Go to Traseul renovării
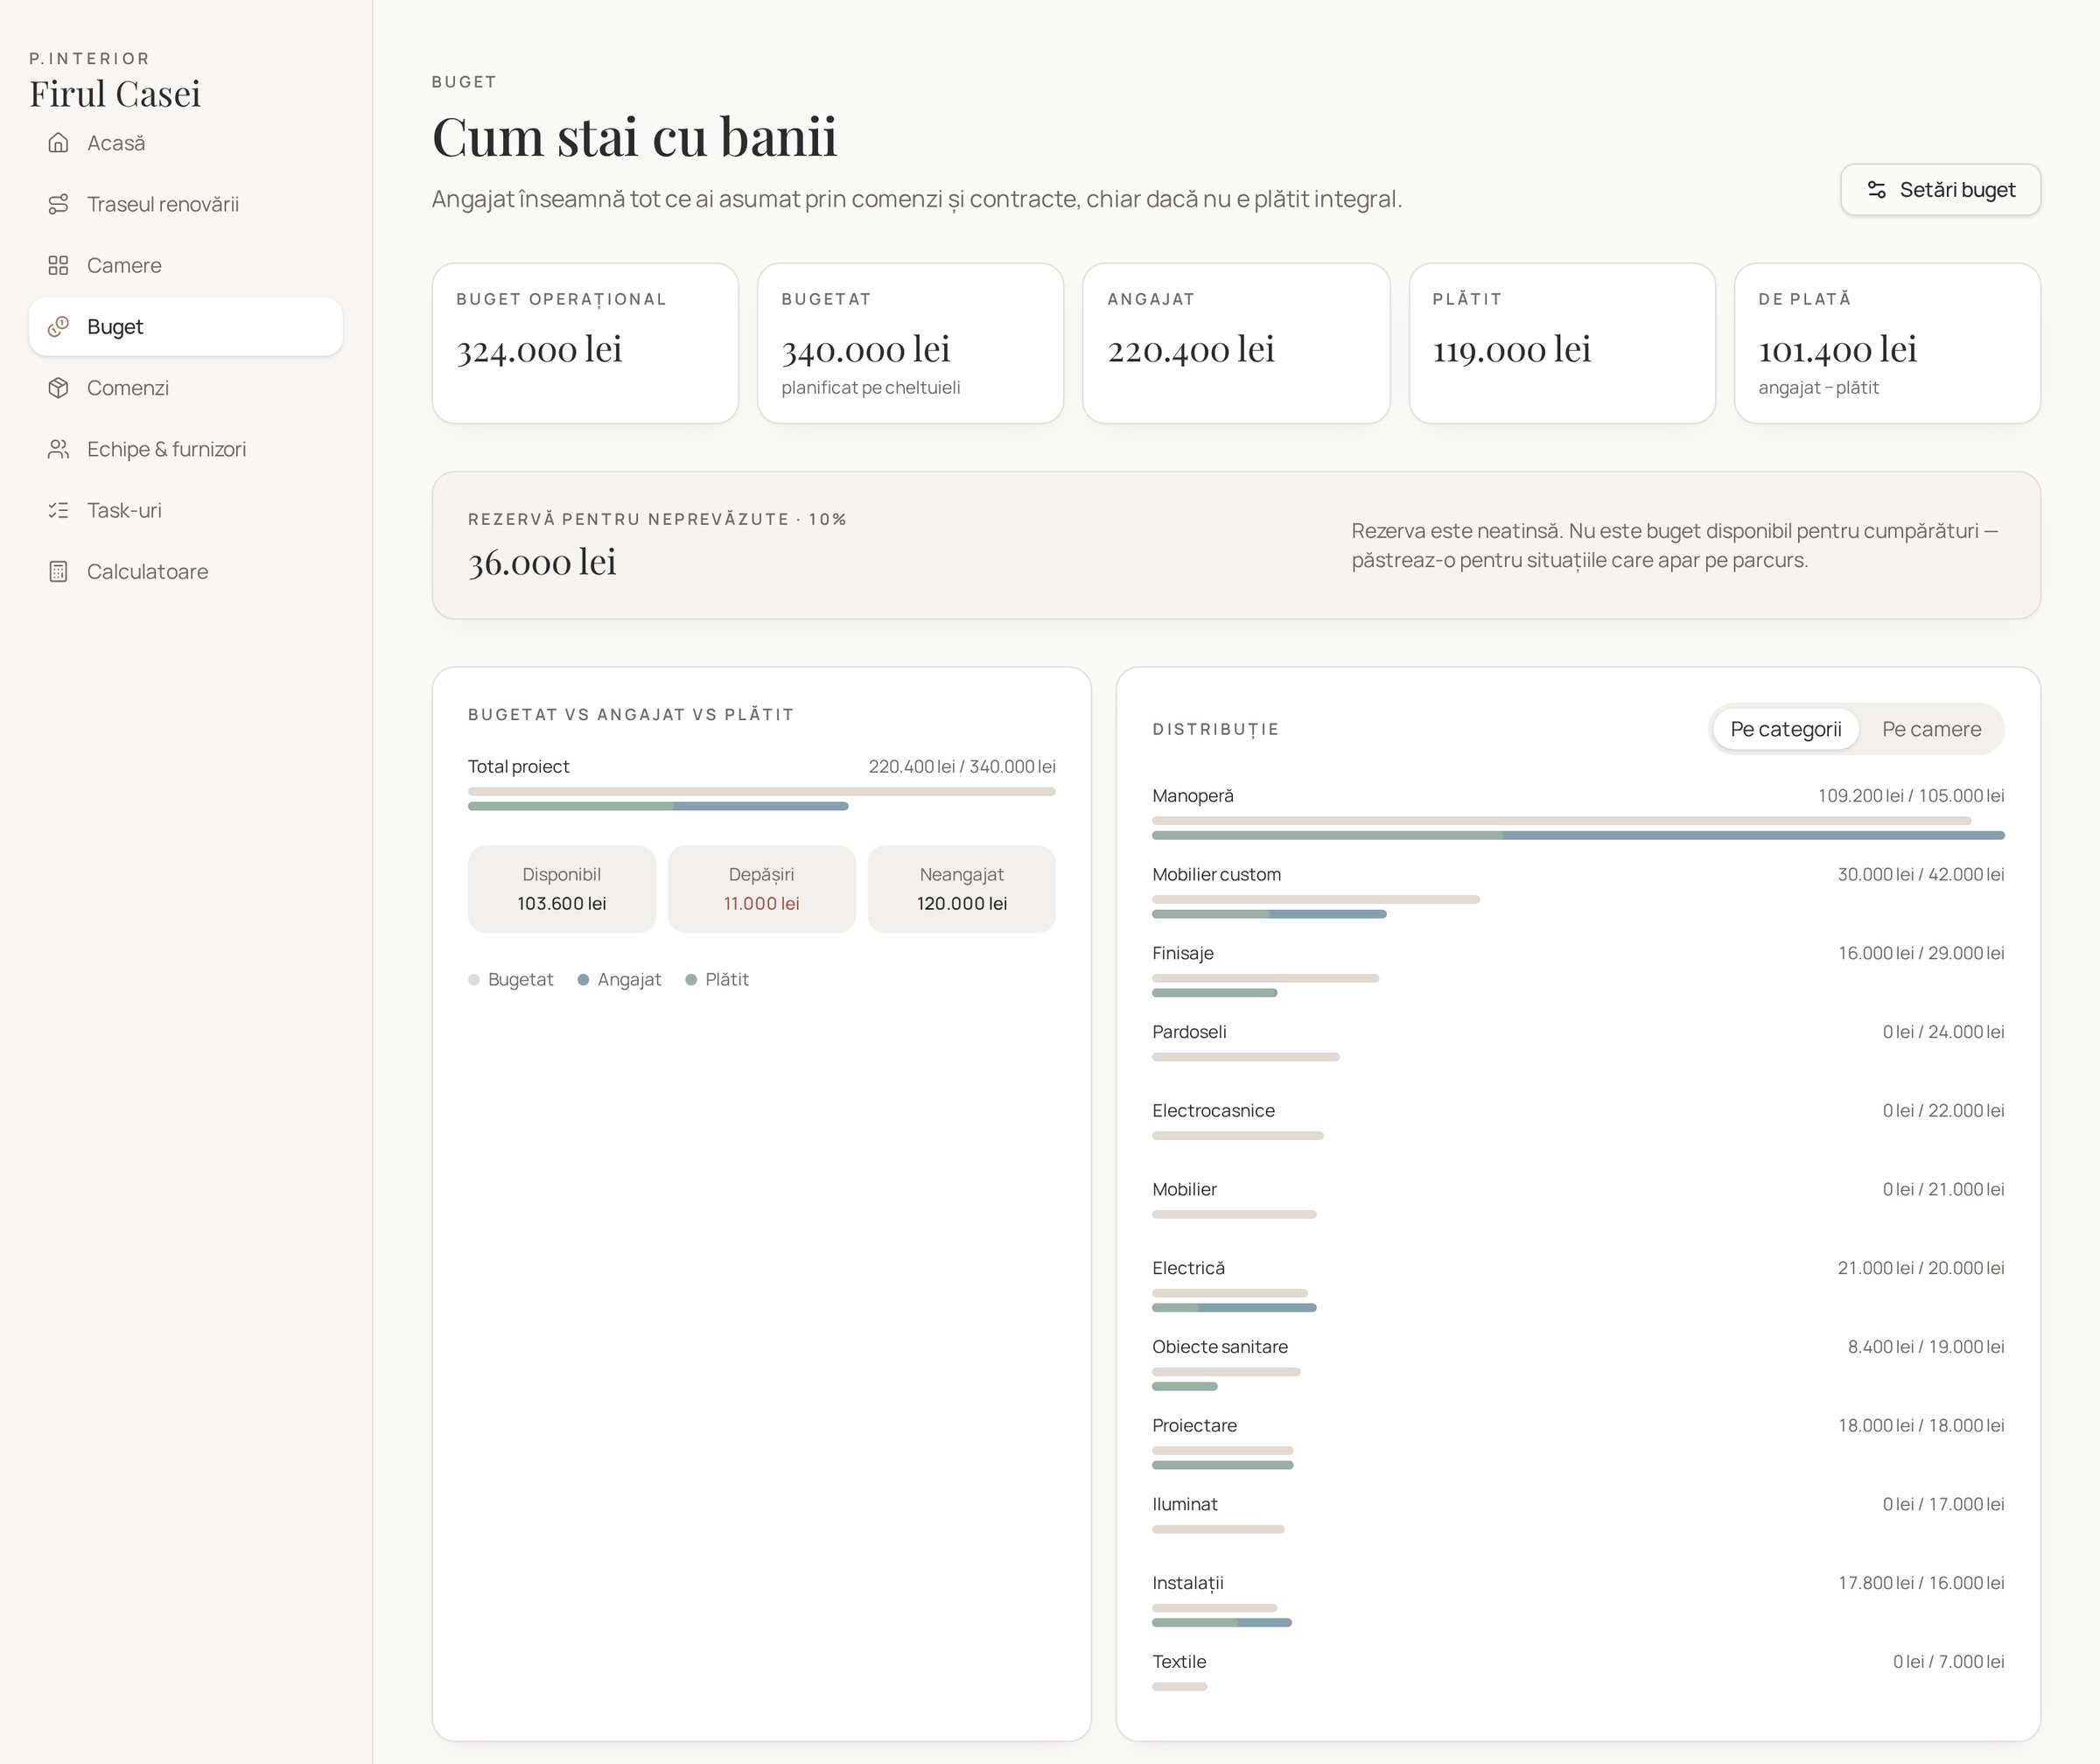 tap(186, 204)
